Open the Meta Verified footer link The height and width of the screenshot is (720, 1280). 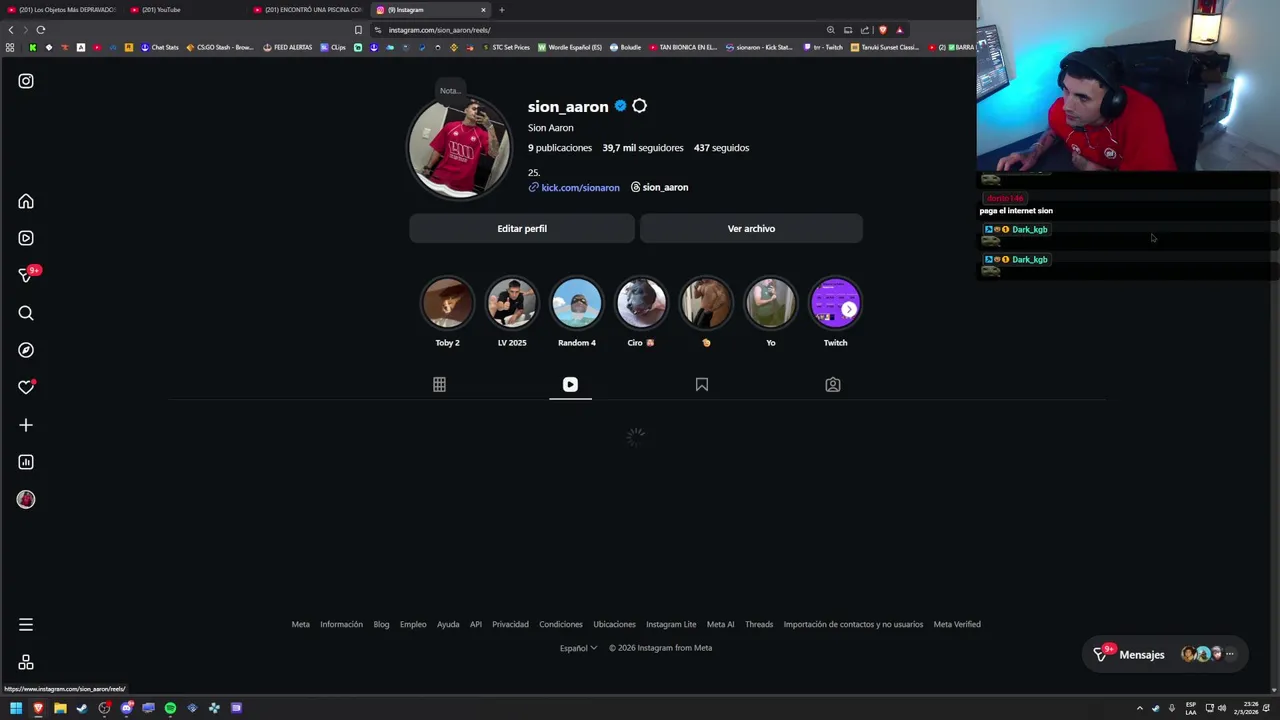coord(957,624)
